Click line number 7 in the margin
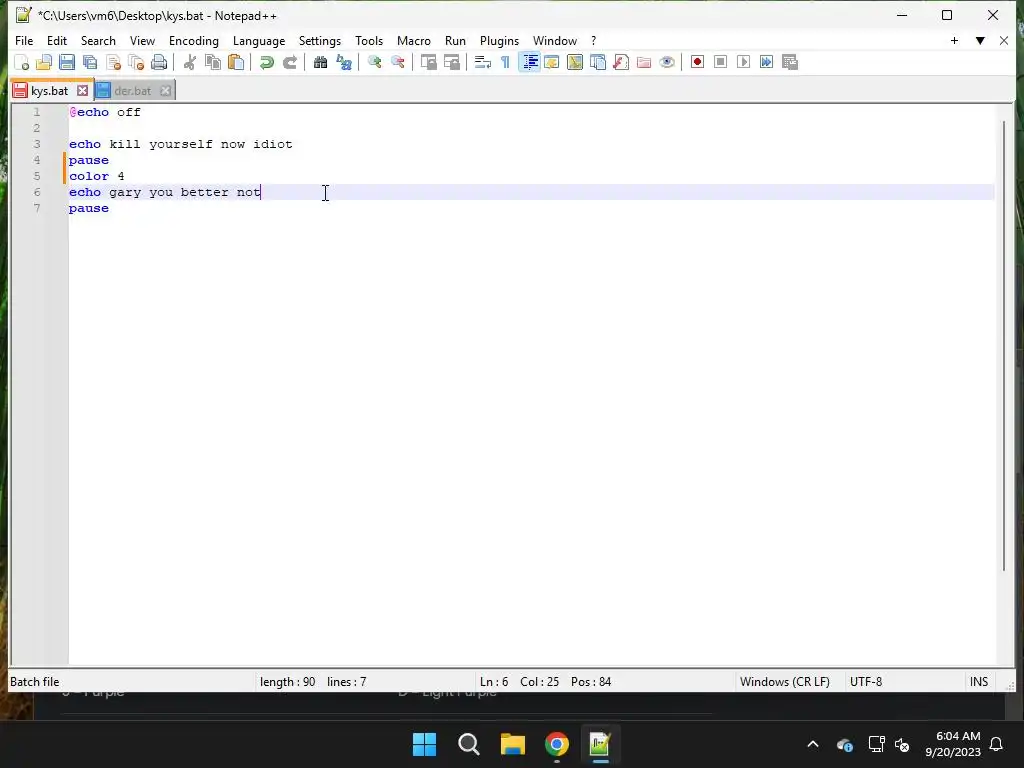The width and height of the screenshot is (1024, 768). [37, 208]
